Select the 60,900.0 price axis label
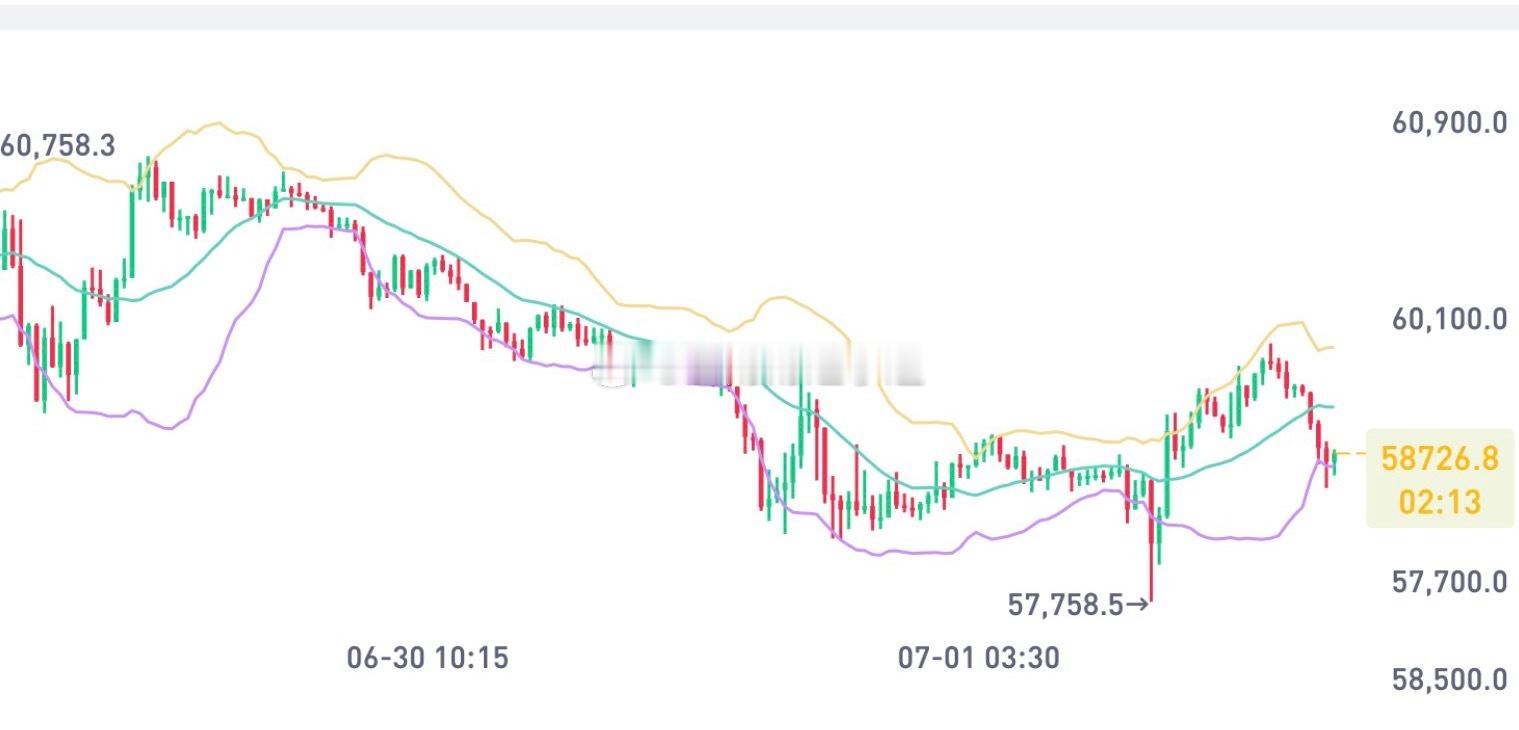 tap(1449, 123)
